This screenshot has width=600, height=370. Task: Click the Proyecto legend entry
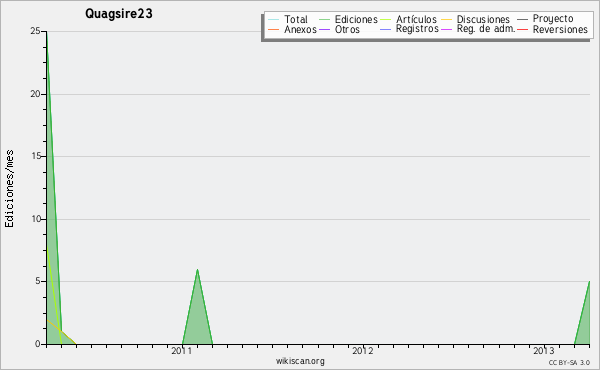coord(545,19)
